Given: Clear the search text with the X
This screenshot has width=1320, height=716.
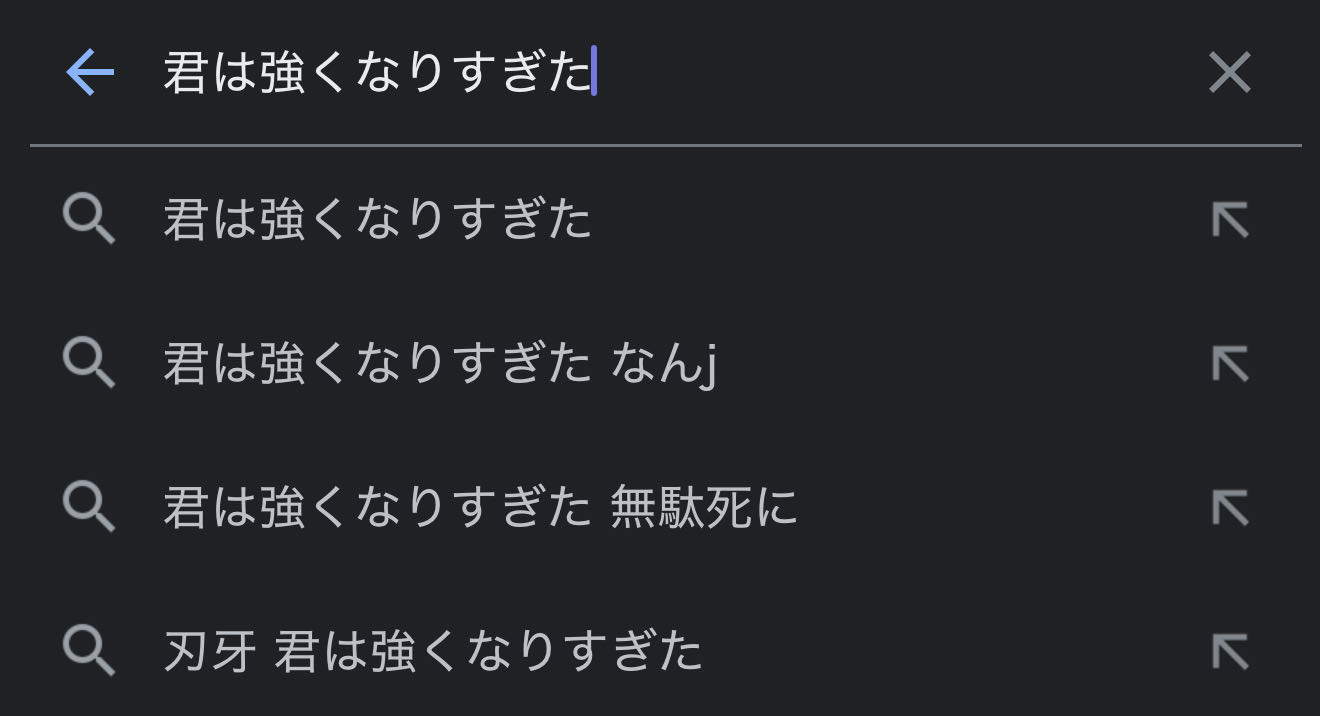Looking at the screenshot, I should coord(1229,73).
